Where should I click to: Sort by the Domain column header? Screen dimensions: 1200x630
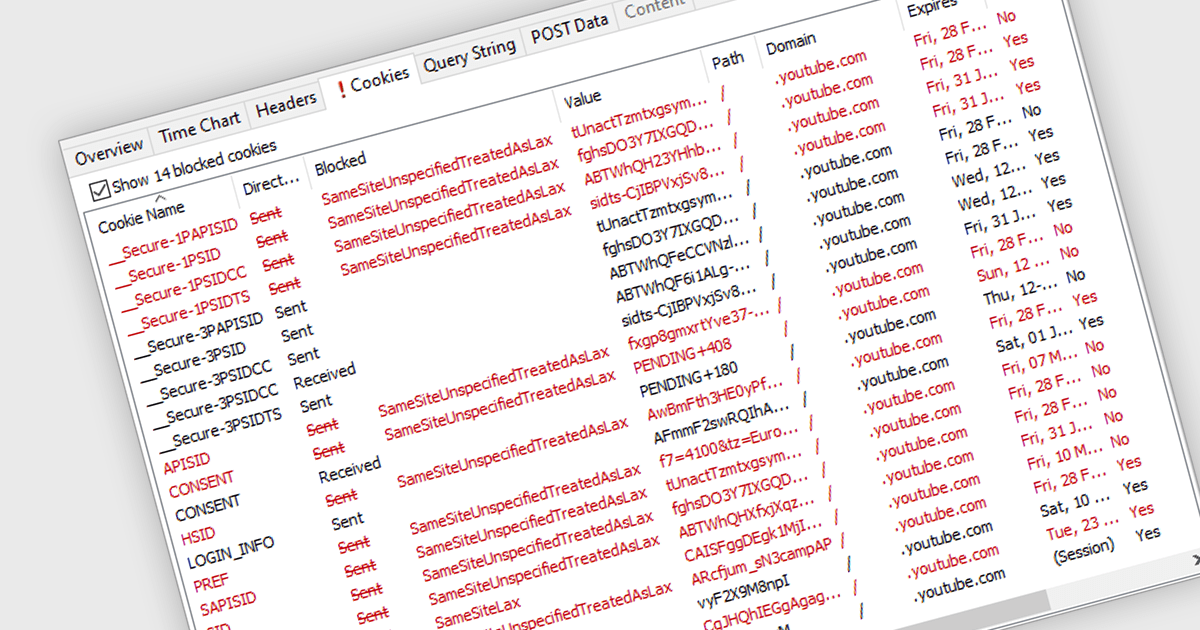click(791, 44)
